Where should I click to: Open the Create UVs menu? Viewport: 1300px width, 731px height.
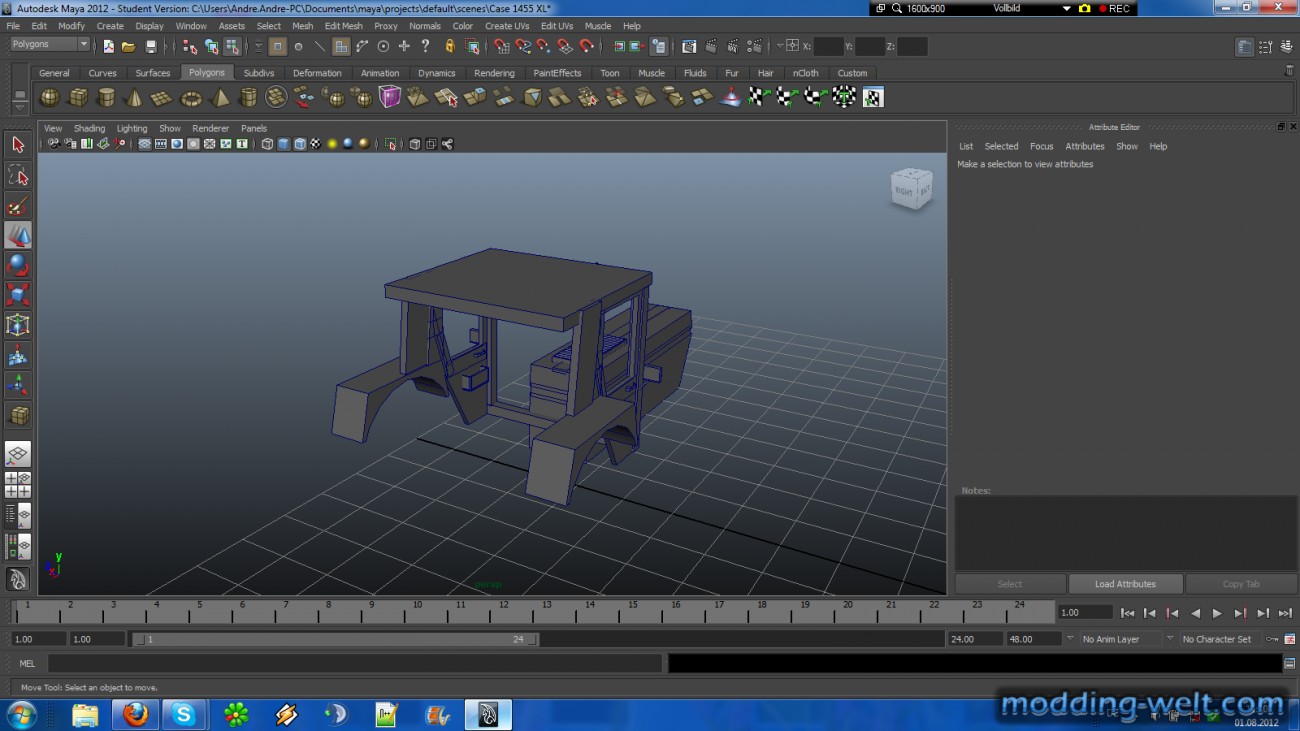point(507,26)
